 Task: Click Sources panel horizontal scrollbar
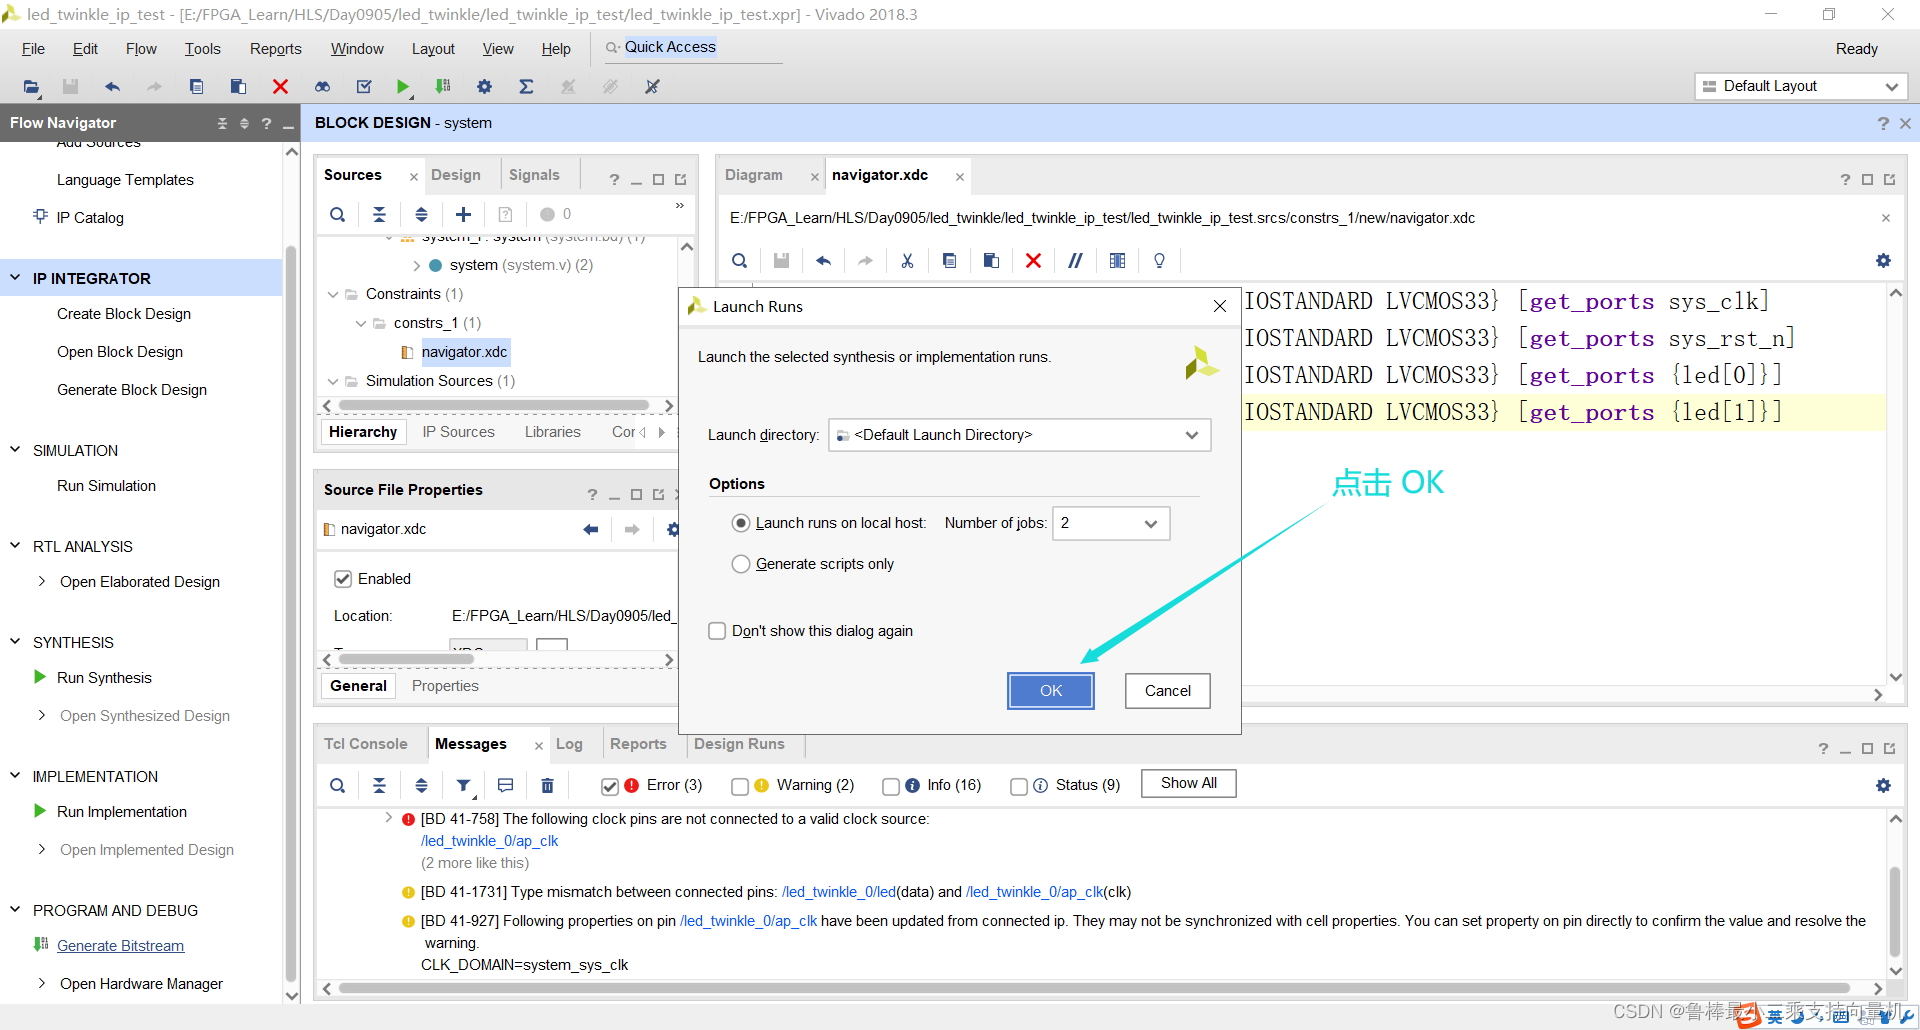(x=494, y=406)
